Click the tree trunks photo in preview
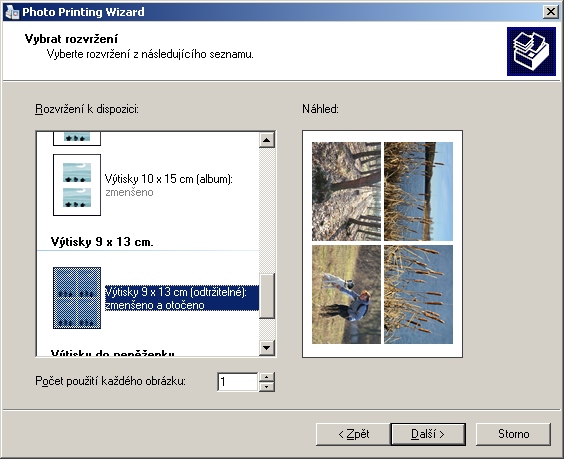This screenshot has width=564, height=459. click(x=346, y=191)
